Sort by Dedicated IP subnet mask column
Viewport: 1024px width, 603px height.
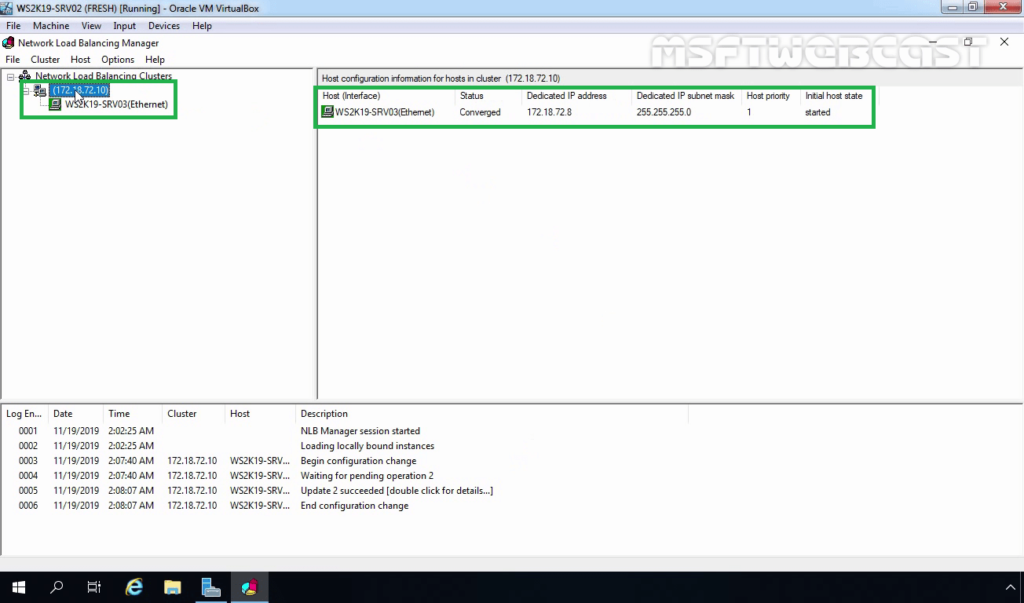686,96
